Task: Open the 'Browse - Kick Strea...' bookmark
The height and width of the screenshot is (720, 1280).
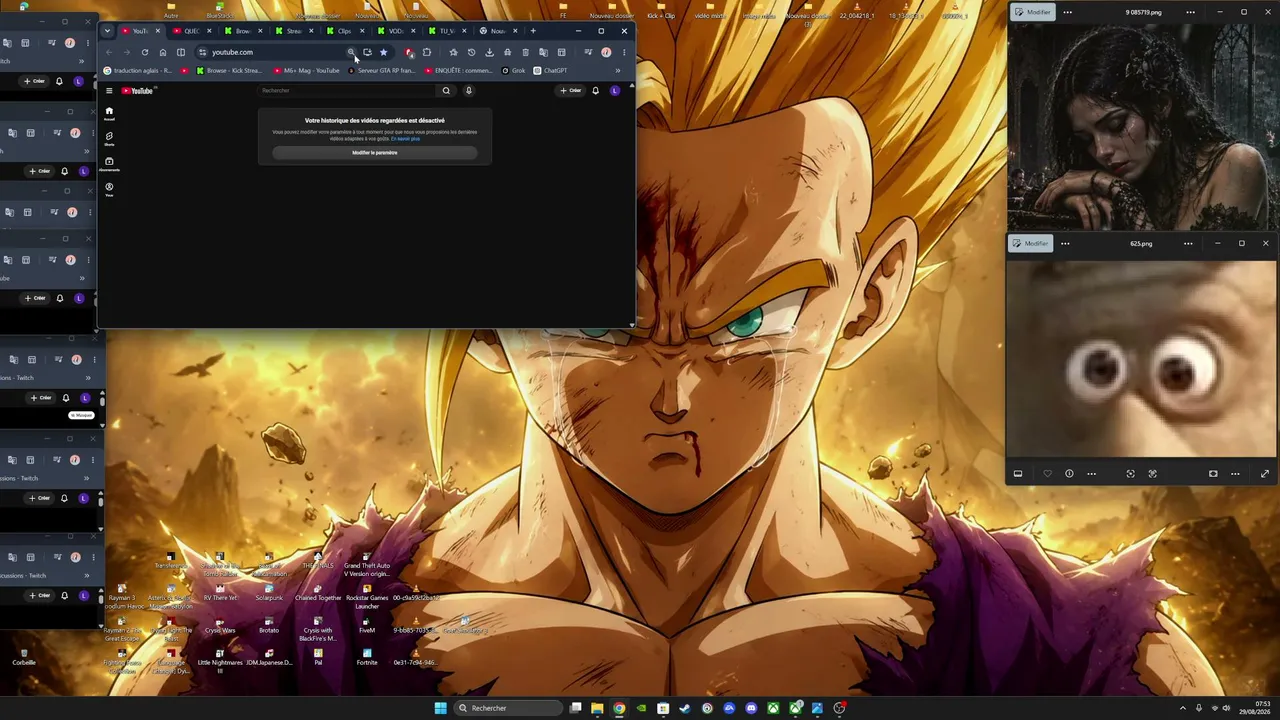Action: click(x=229, y=71)
